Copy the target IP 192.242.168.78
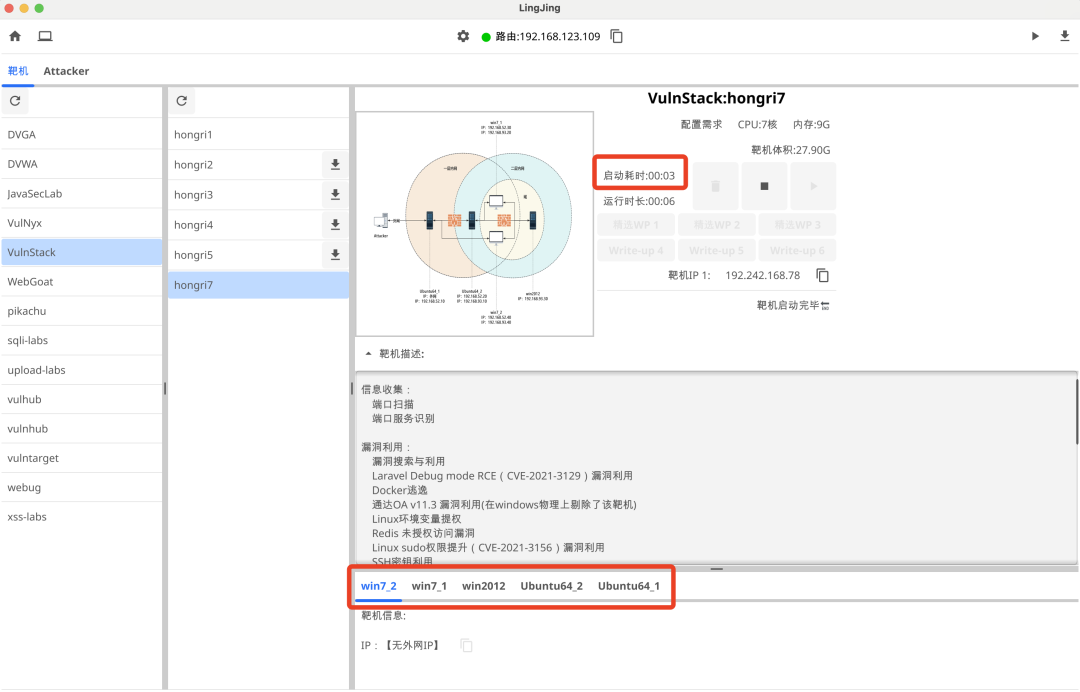The width and height of the screenshot is (1080, 692). click(822, 275)
